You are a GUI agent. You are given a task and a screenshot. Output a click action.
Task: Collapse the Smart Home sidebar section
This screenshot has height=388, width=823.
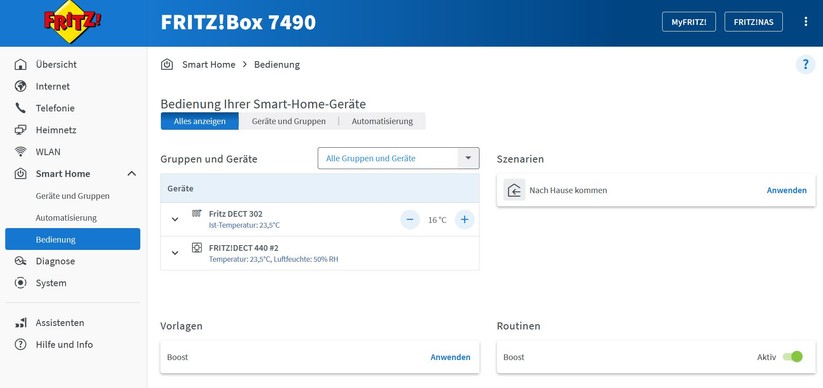coord(132,174)
